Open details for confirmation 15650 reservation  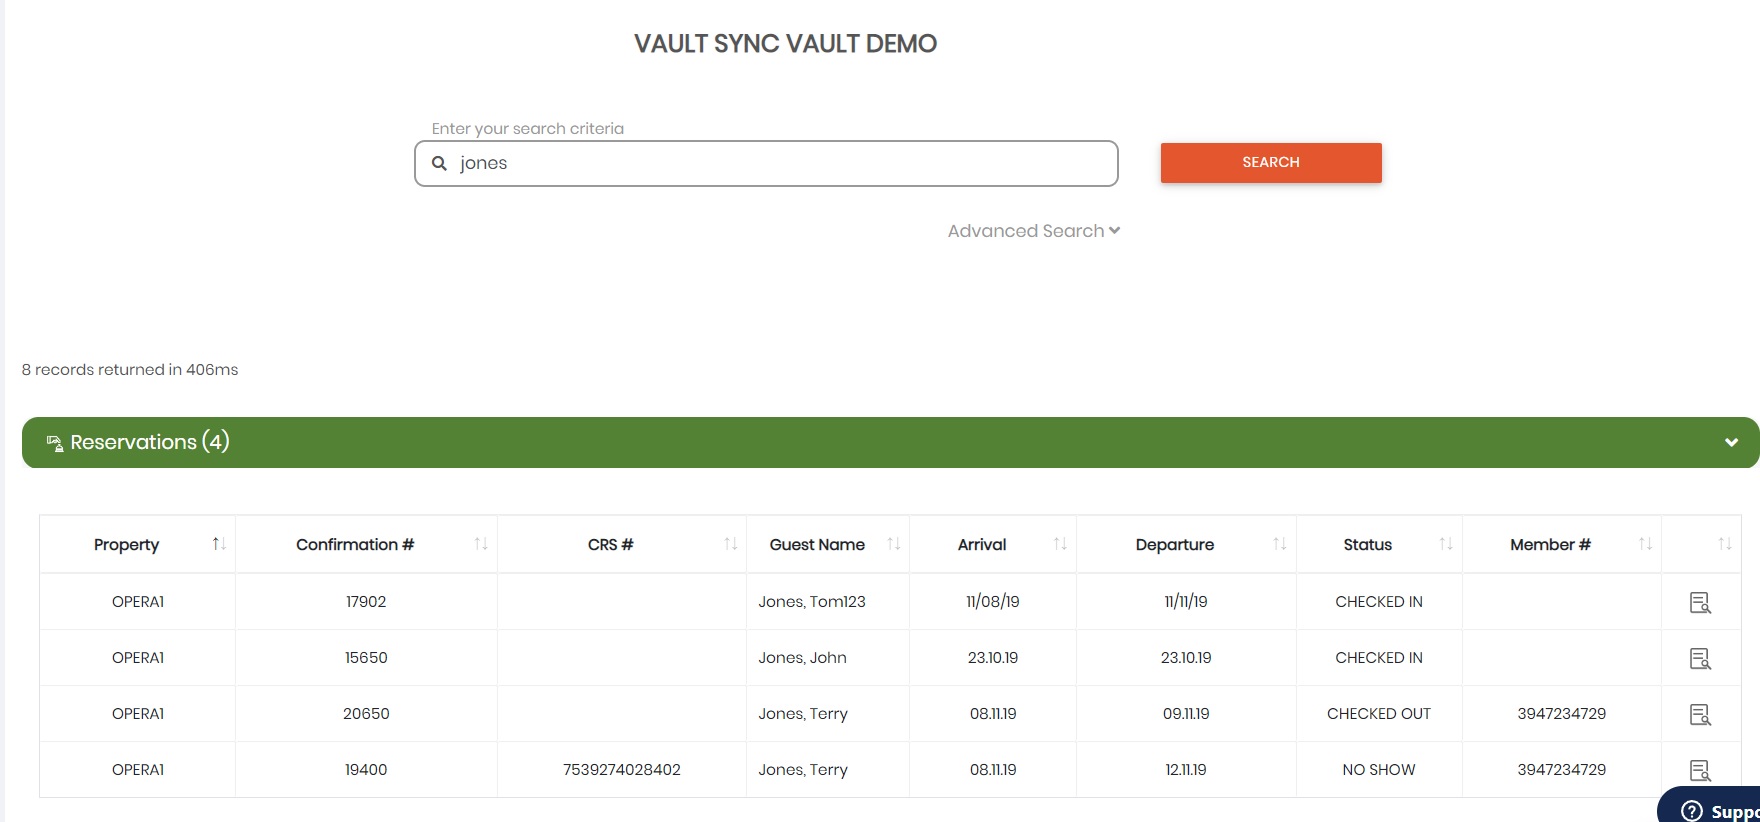click(x=1700, y=658)
